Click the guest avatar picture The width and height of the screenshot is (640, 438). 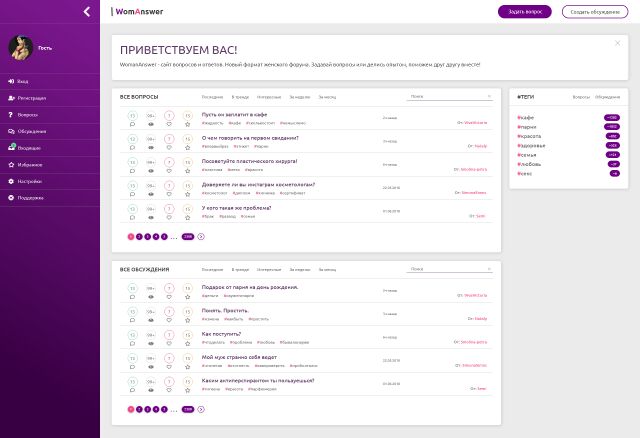tap(20, 48)
